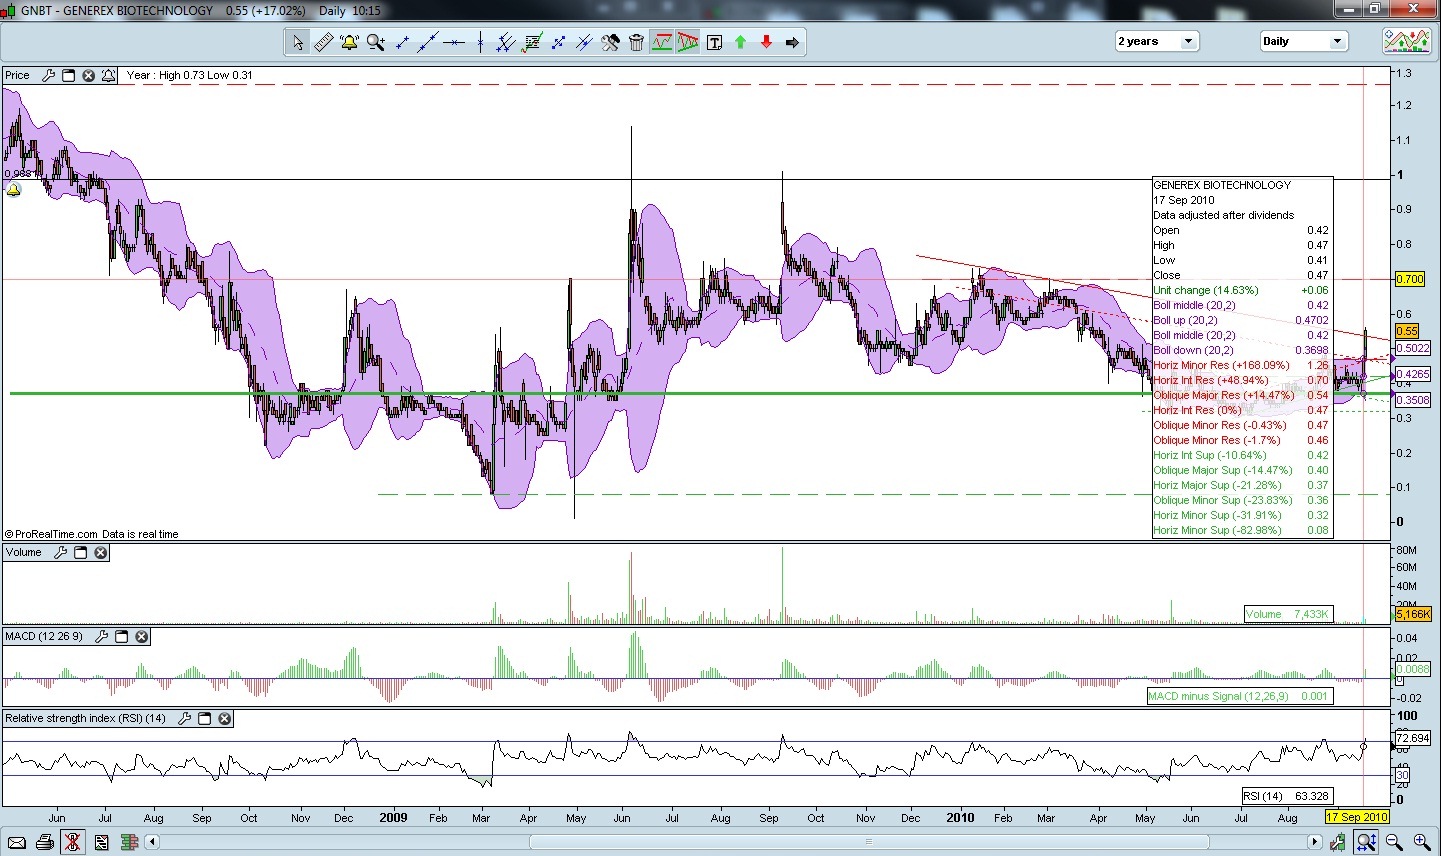Click the MACD panel window icon
The height and width of the screenshot is (856, 1441).
click(121, 636)
